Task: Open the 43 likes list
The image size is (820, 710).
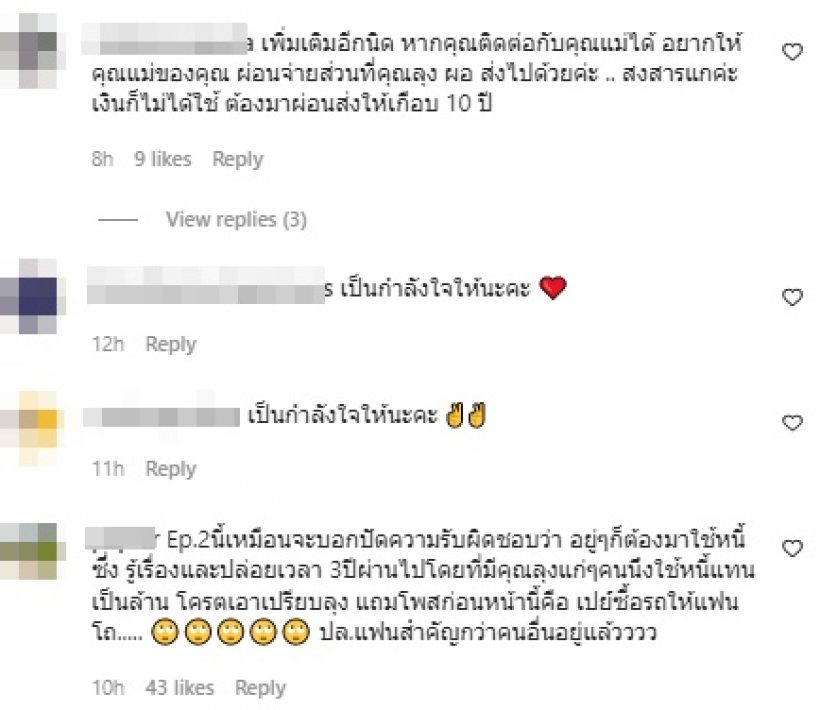Action: pyautogui.click(x=180, y=688)
